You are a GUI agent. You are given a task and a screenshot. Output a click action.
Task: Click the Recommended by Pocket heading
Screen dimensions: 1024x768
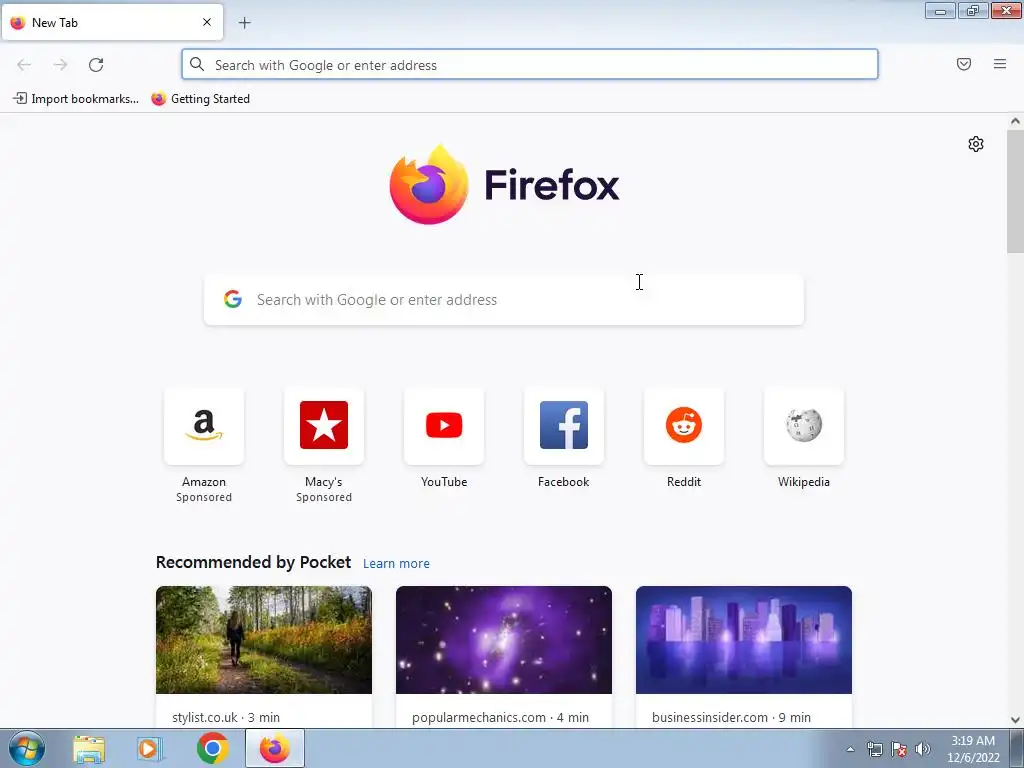coord(253,562)
